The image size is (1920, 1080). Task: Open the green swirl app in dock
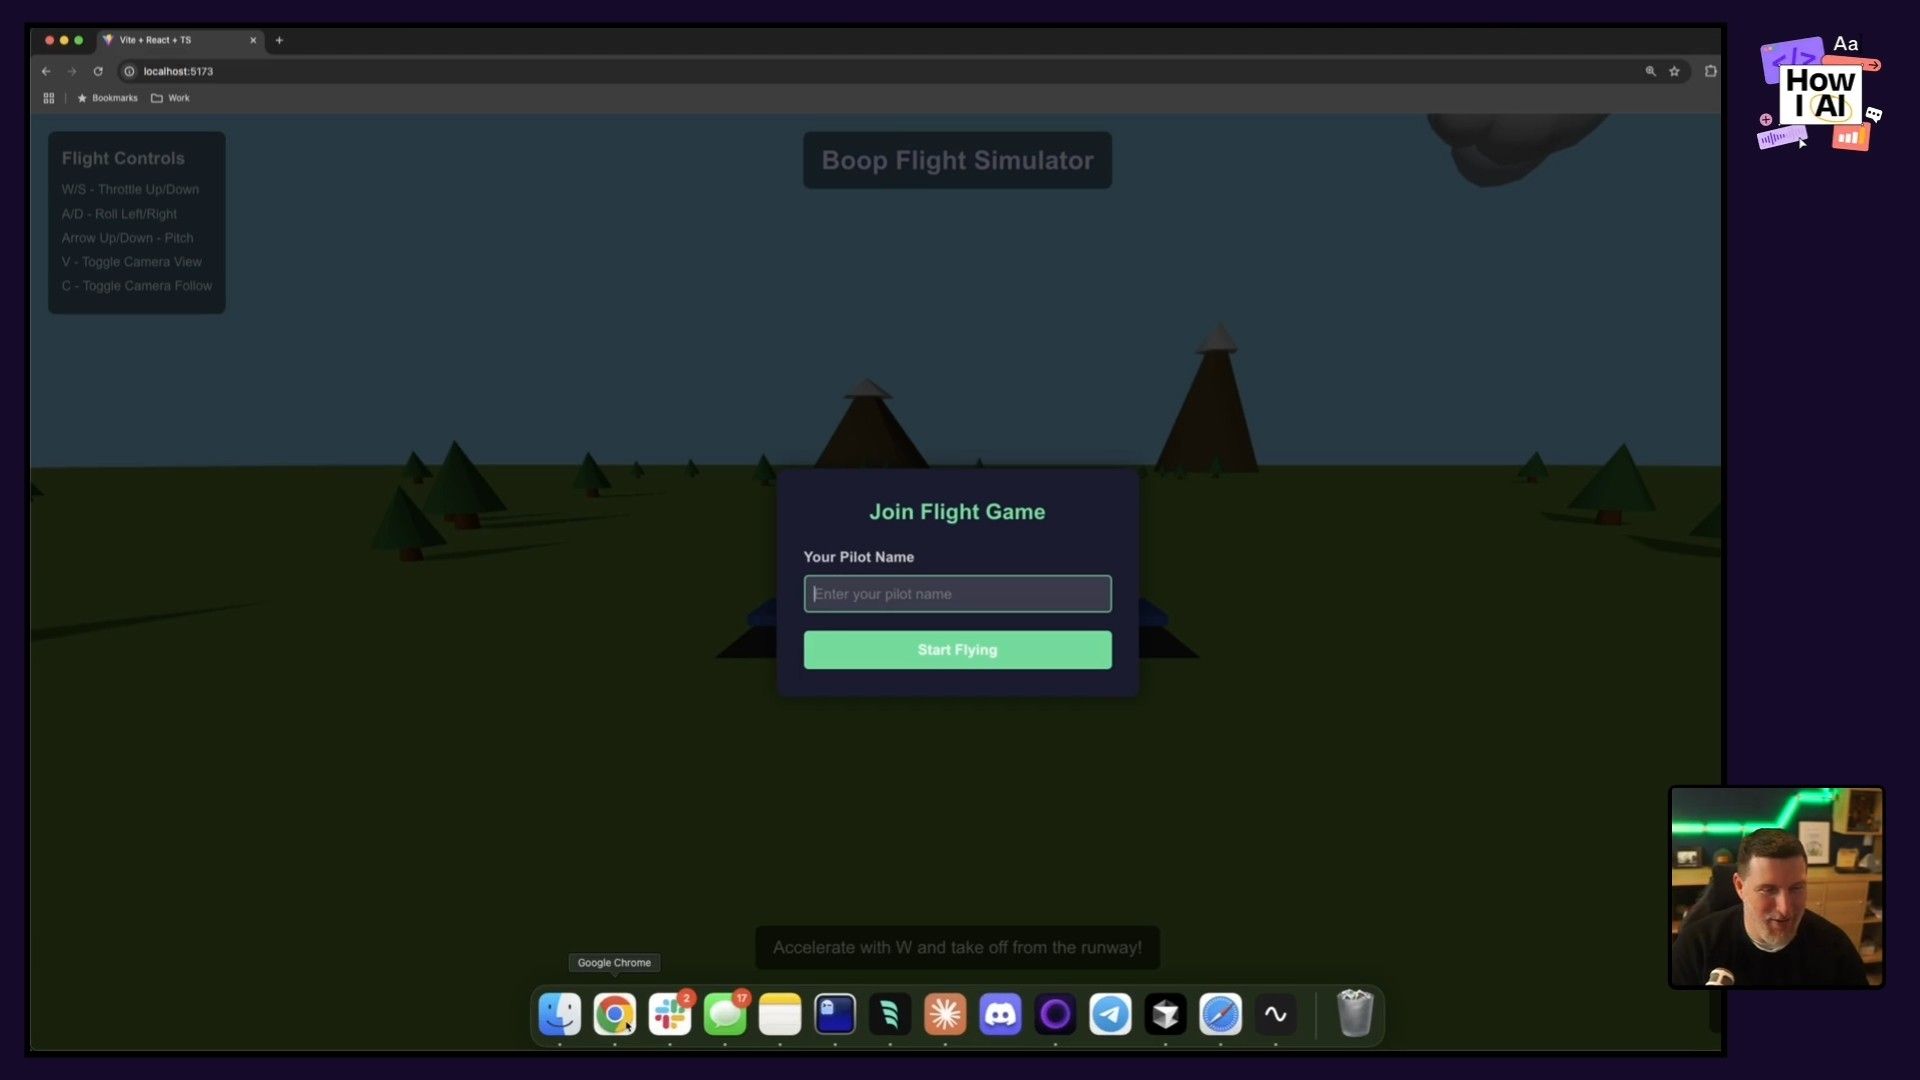(x=890, y=1014)
